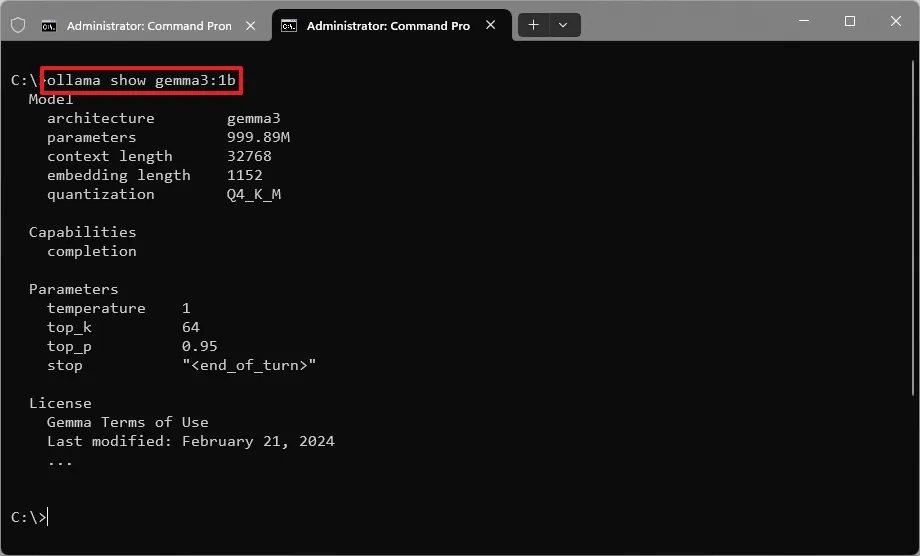
Task: Click the 999.89M parameters value
Action: 258,137
